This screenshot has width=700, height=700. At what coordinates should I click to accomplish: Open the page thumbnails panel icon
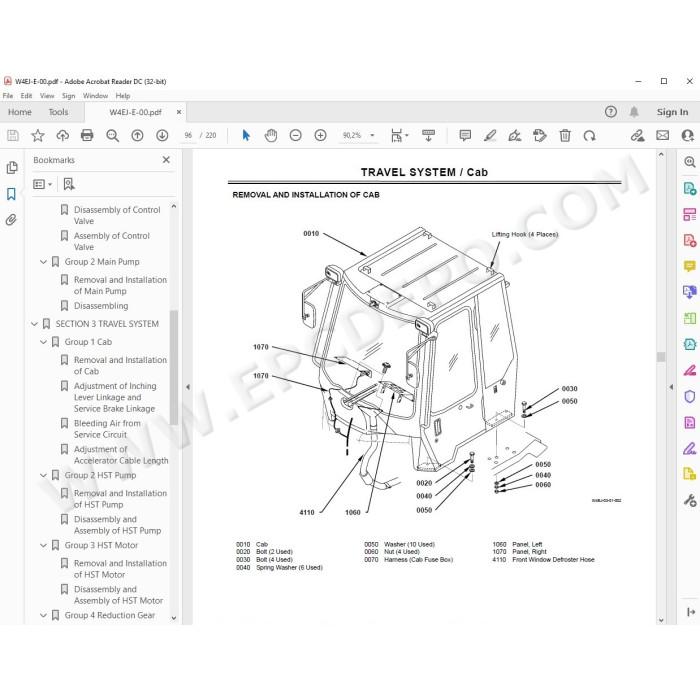12,167
